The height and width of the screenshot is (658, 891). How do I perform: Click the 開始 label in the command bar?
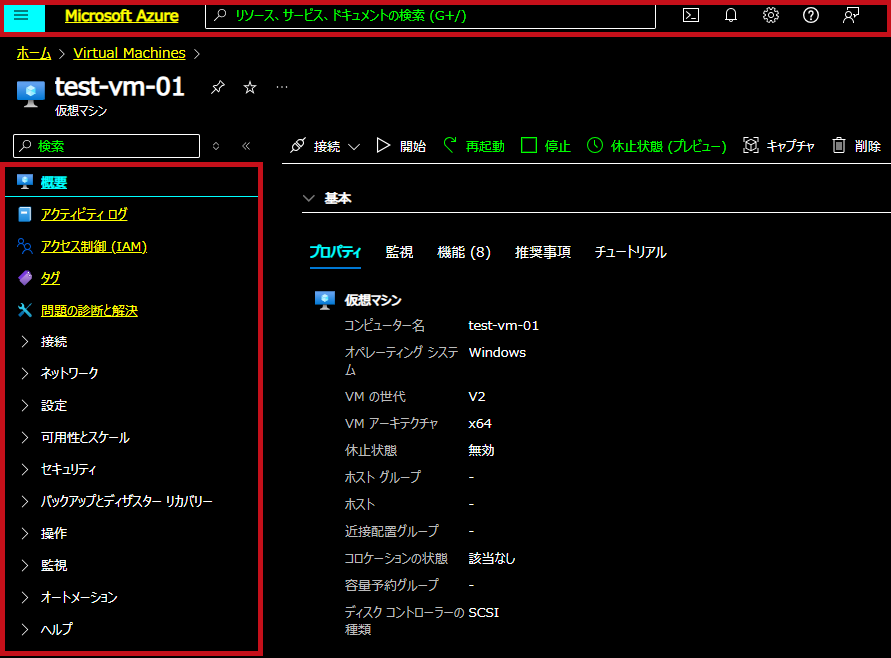point(413,146)
